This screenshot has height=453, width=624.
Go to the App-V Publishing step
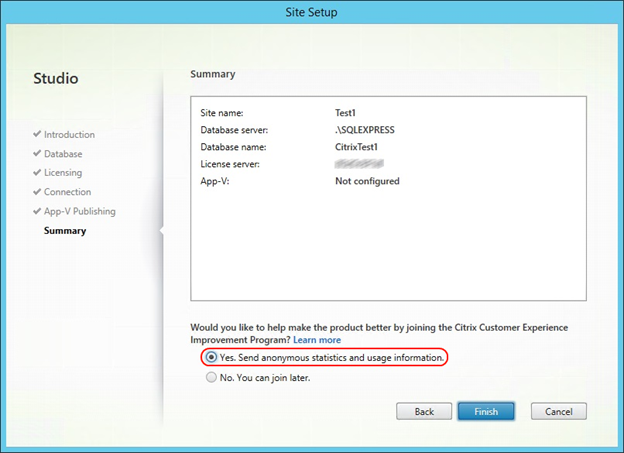point(79,211)
